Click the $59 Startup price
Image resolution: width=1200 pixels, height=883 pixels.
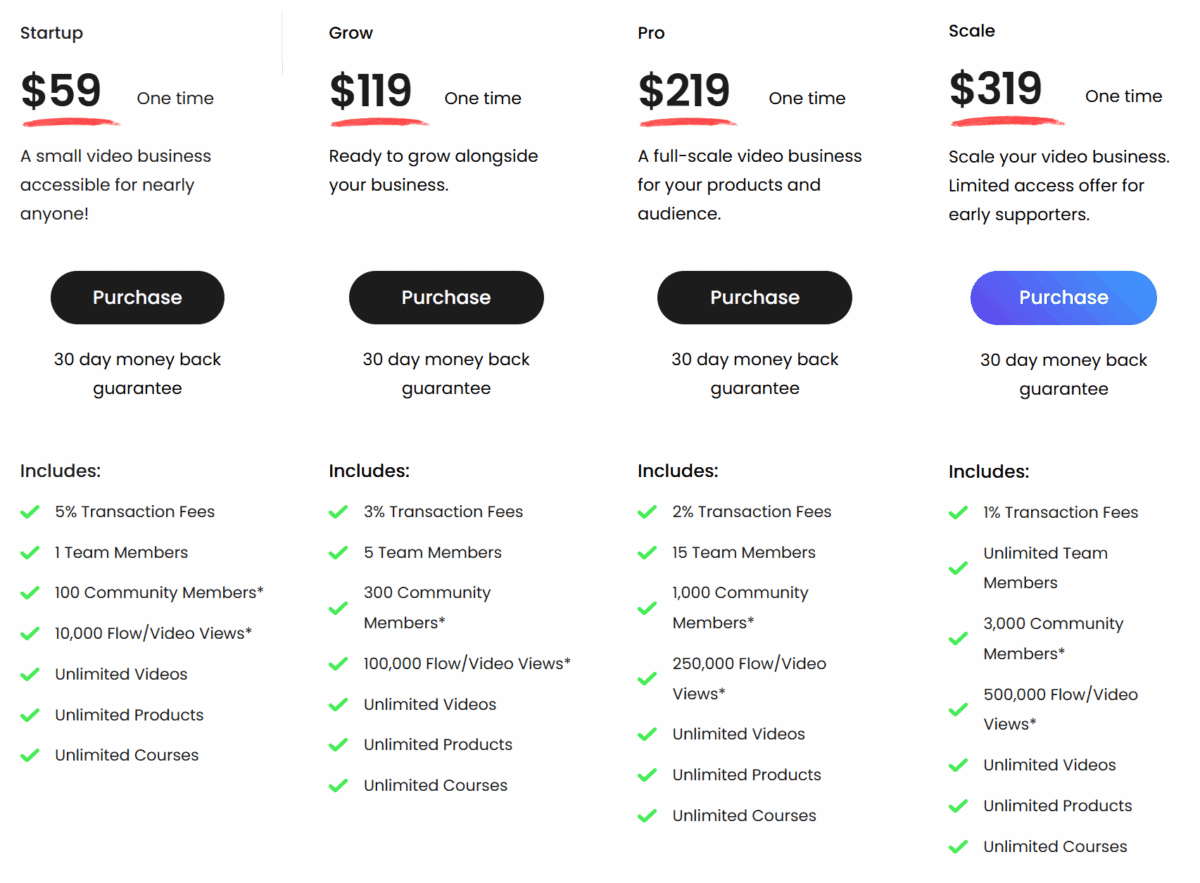(61, 91)
